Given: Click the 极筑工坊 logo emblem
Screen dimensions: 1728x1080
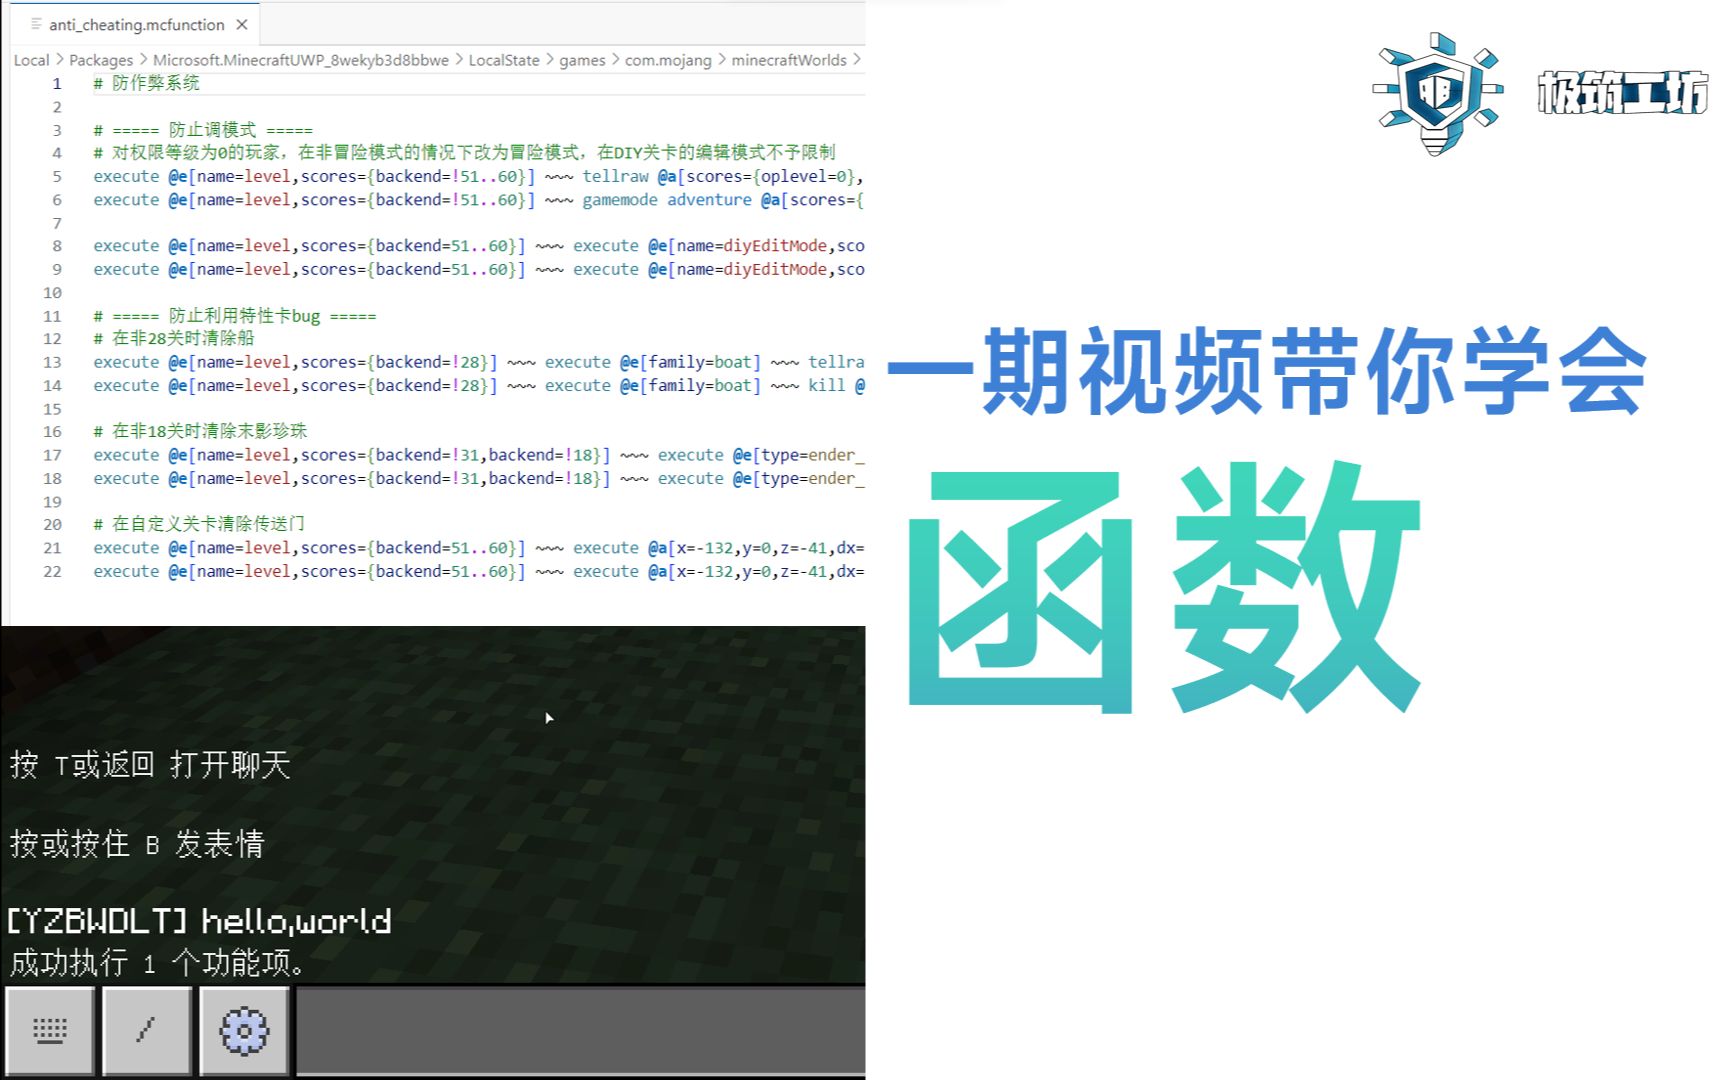Looking at the screenshot, I should point(1438,93).
